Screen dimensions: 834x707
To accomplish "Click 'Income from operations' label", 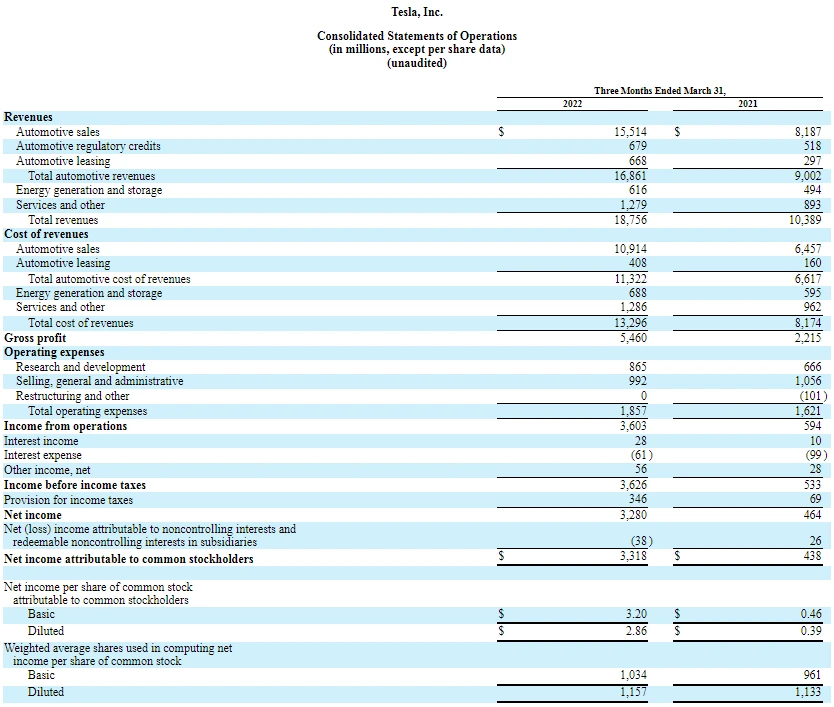I will click(65, 426).
